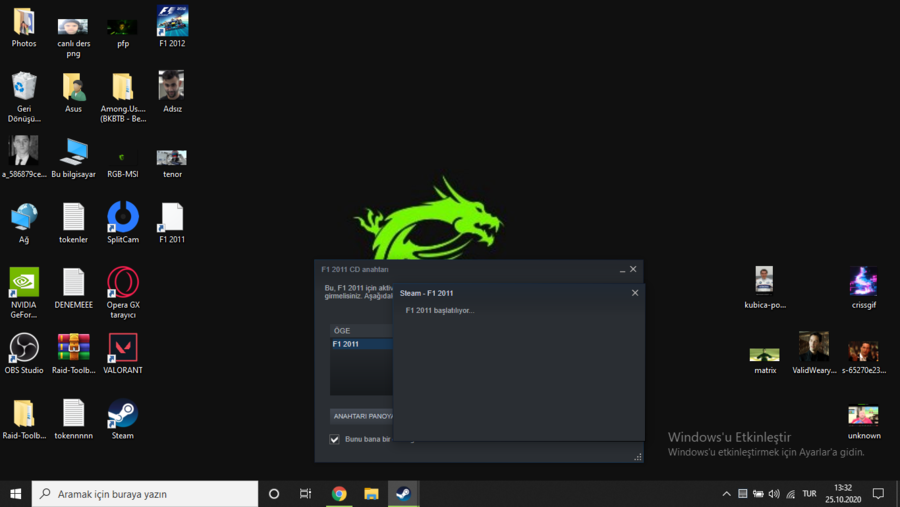Uncheck the 'Bunu bana bir' checkbox
This screenshot has height=507, width=900.
tap(334, 439)
